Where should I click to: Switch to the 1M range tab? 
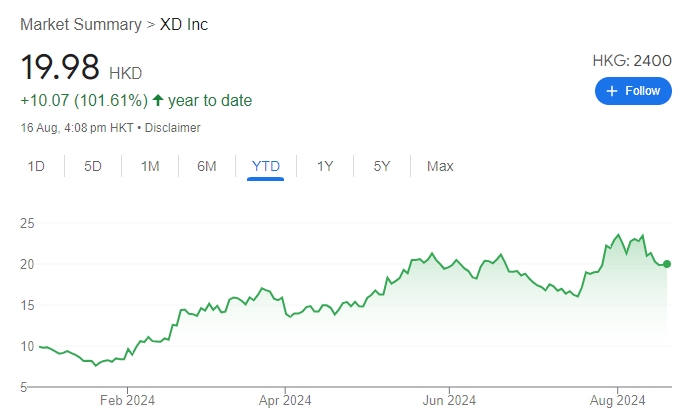[x=150, y=166]
